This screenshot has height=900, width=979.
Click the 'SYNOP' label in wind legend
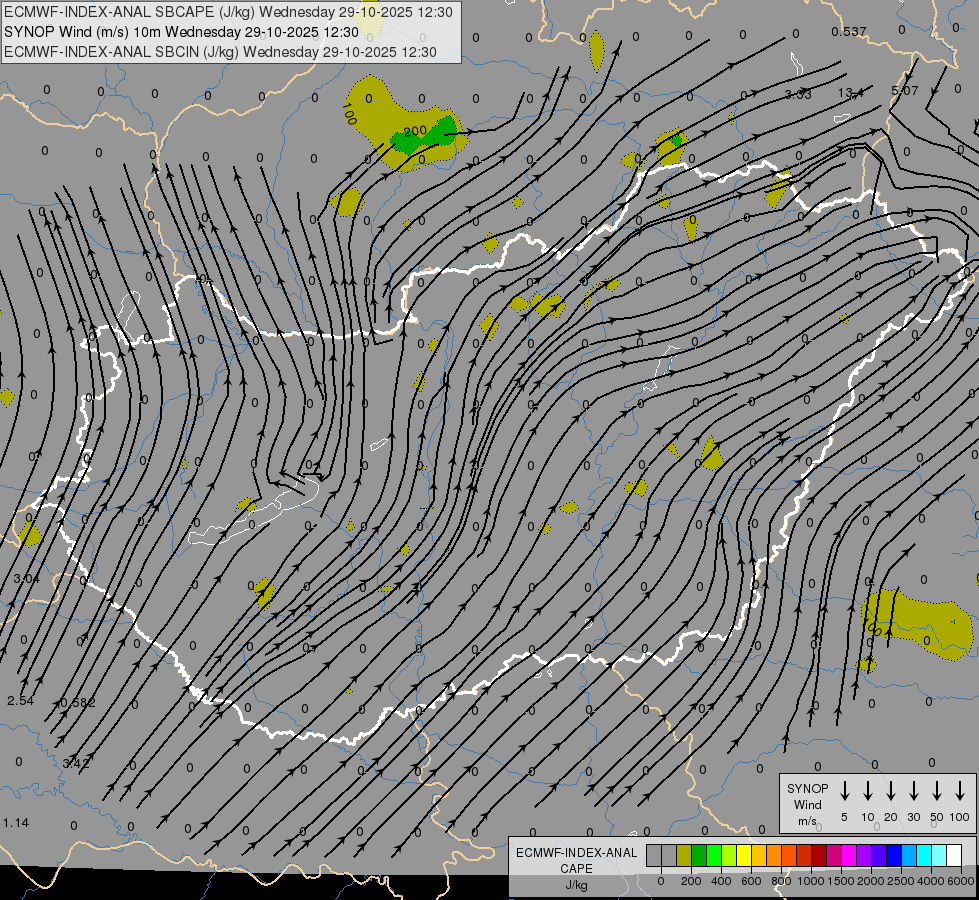click(807, 788)
